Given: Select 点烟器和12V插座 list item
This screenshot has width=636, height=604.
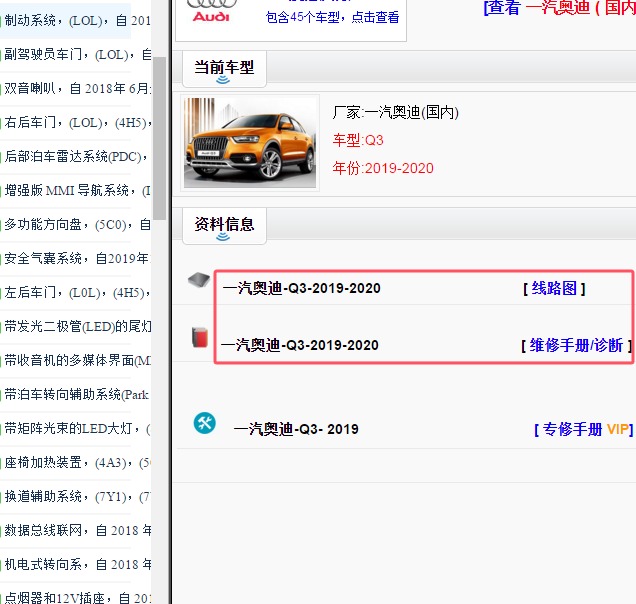Looking at the screenshot, I should coord(76,597).
